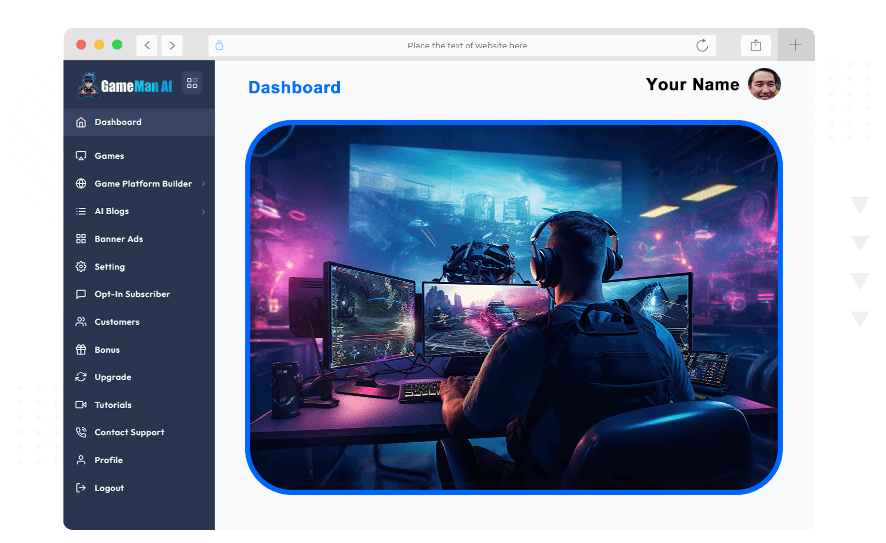Open the Dashboard menu item
Viewport: 886px width, 543px height.
click(118, 122)
